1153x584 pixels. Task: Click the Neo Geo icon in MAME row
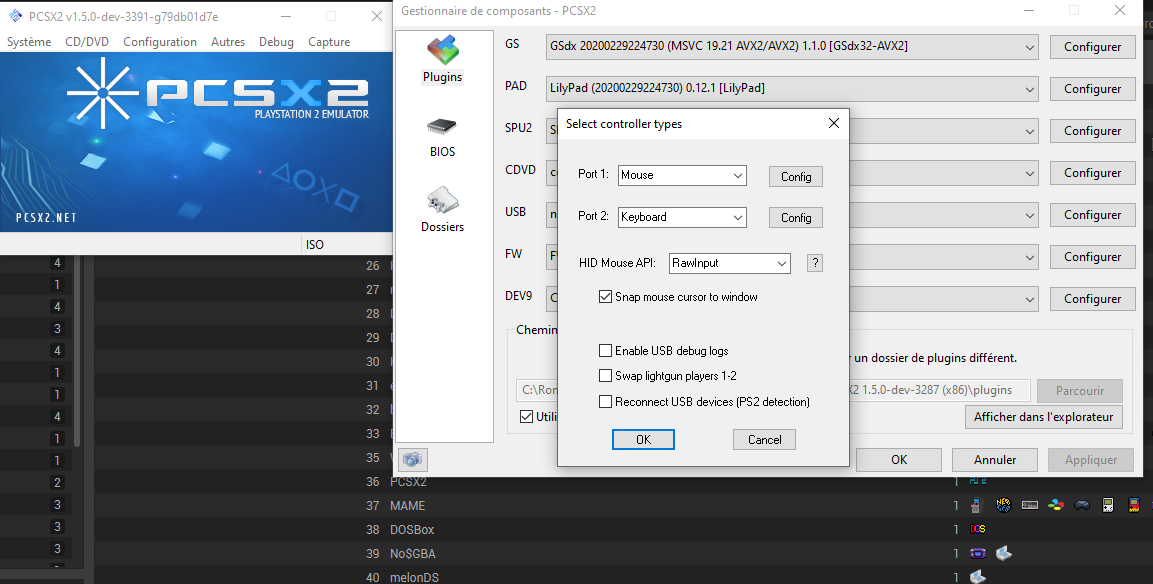1003,505
